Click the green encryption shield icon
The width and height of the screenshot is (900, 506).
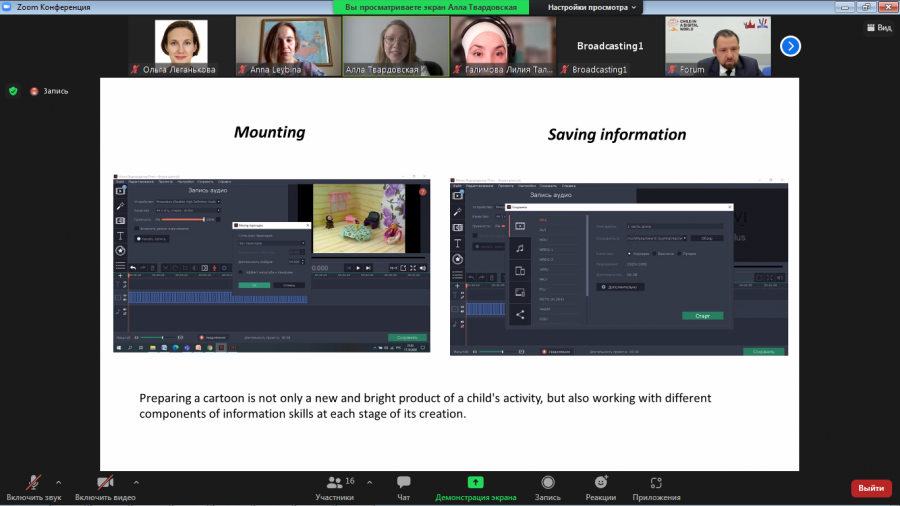click(x=13, y=91)
